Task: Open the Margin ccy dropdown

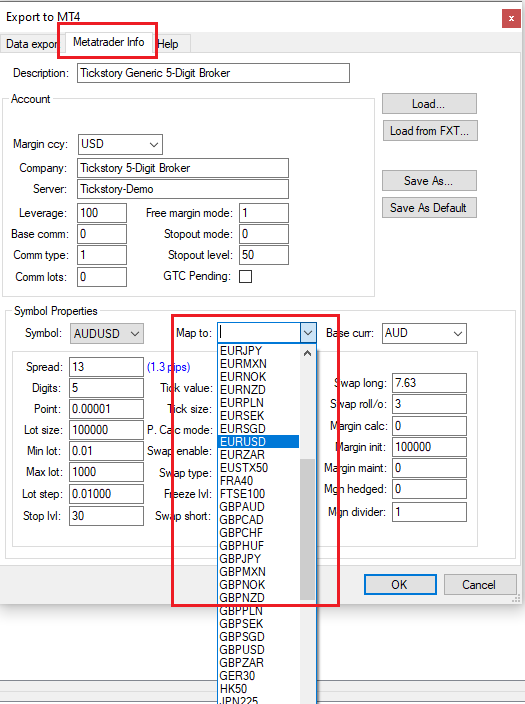Action: 120,145
